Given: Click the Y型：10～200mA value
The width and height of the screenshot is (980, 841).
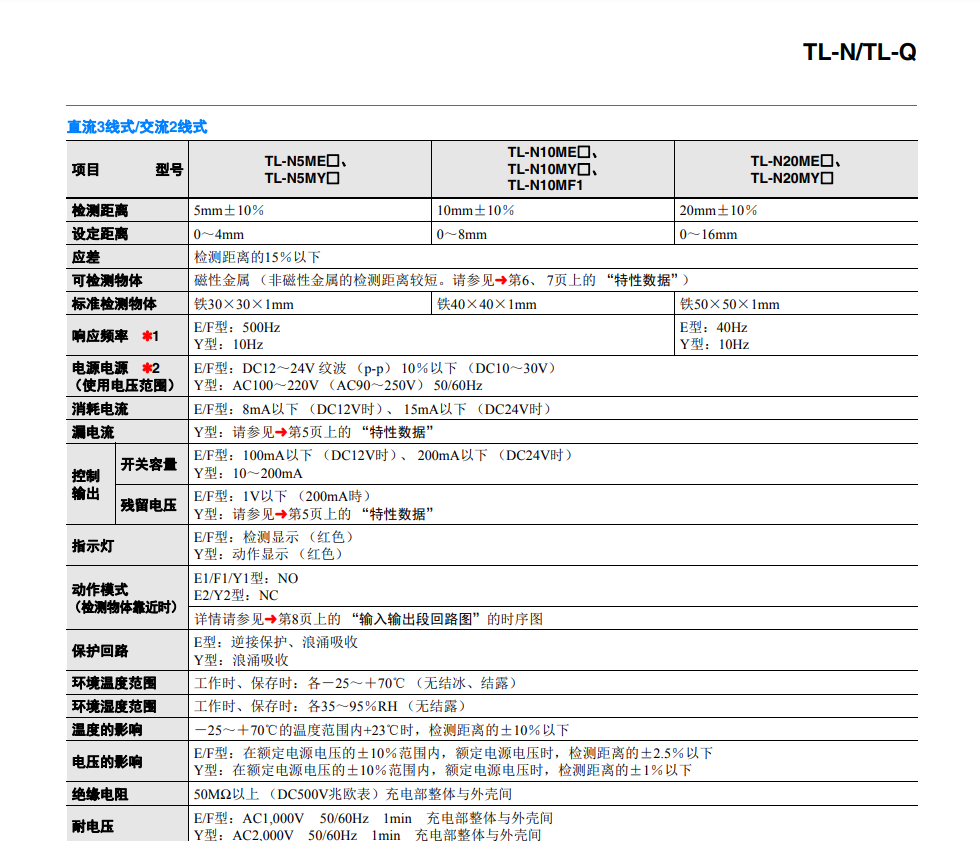Looking at the screenshot, I should click(248, 474).
